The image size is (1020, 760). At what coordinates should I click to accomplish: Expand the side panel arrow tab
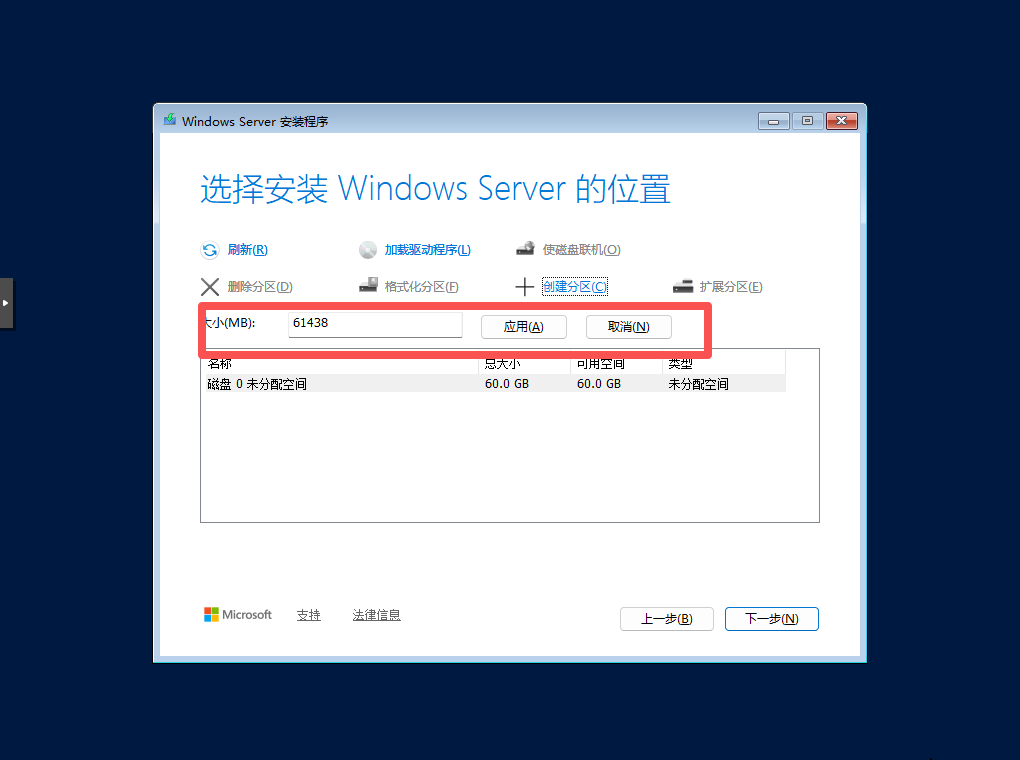coord(6,303)
